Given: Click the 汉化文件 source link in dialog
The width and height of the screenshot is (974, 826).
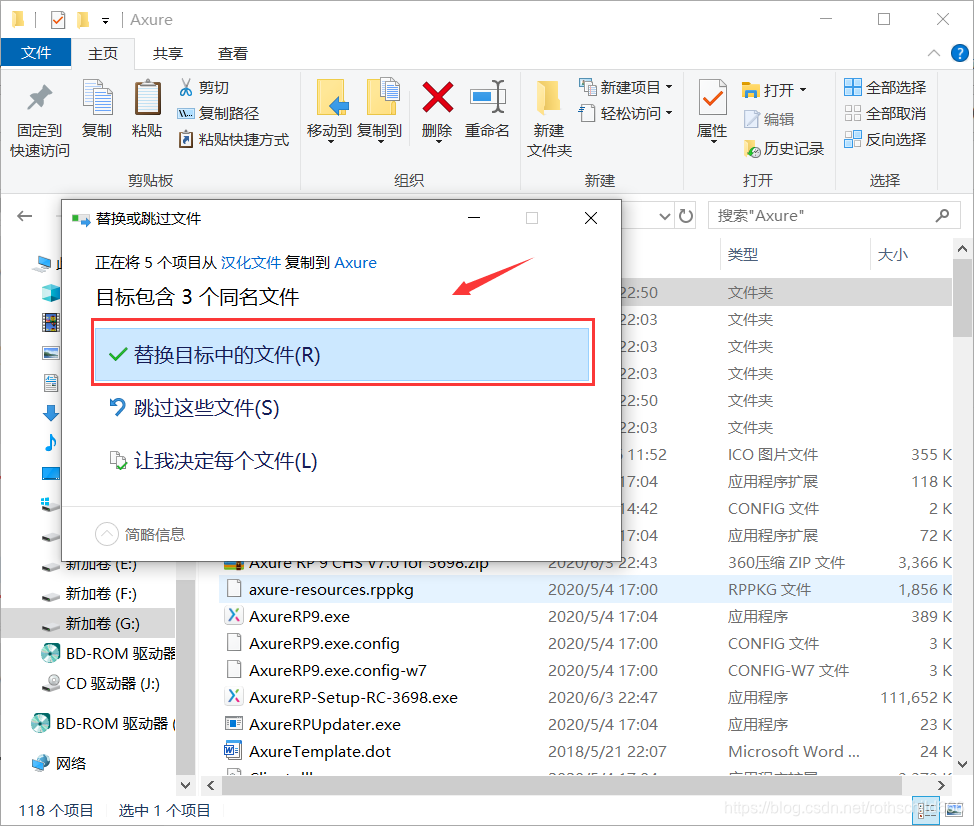Looking at the screenshot, I should coord(251,262).
